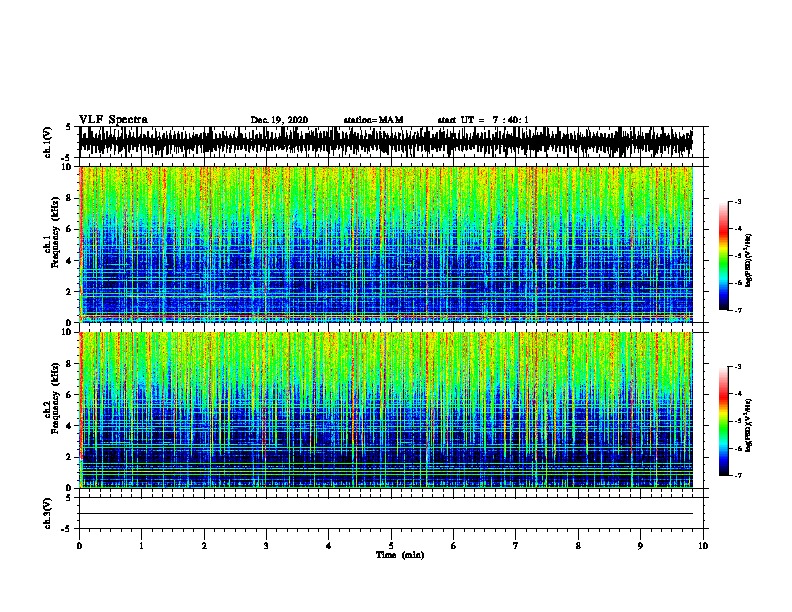Viewport: 792px width, 612px height.
Task: Click time axis tick label "6"
Action: click(x=454, y=546)
